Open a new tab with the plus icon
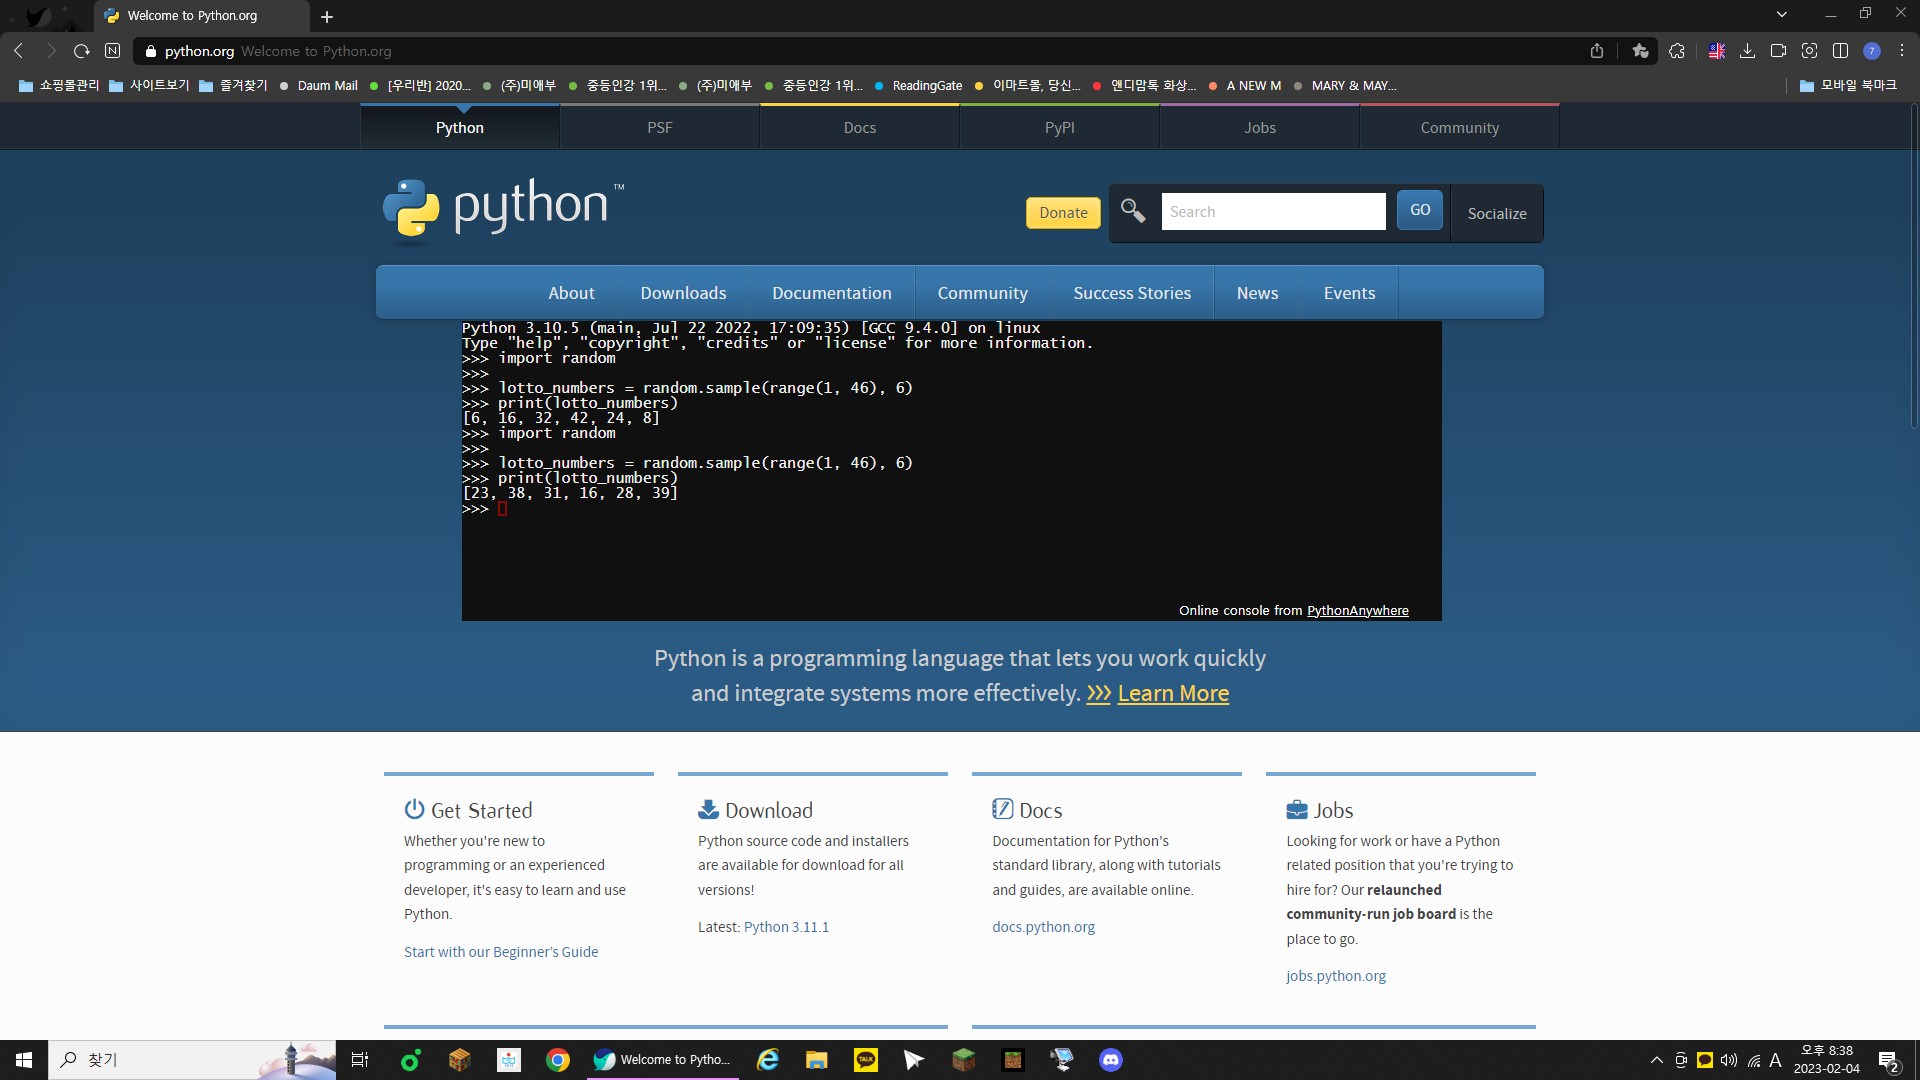This screenshot has height=1080, width=1920. tap(327, 16)
